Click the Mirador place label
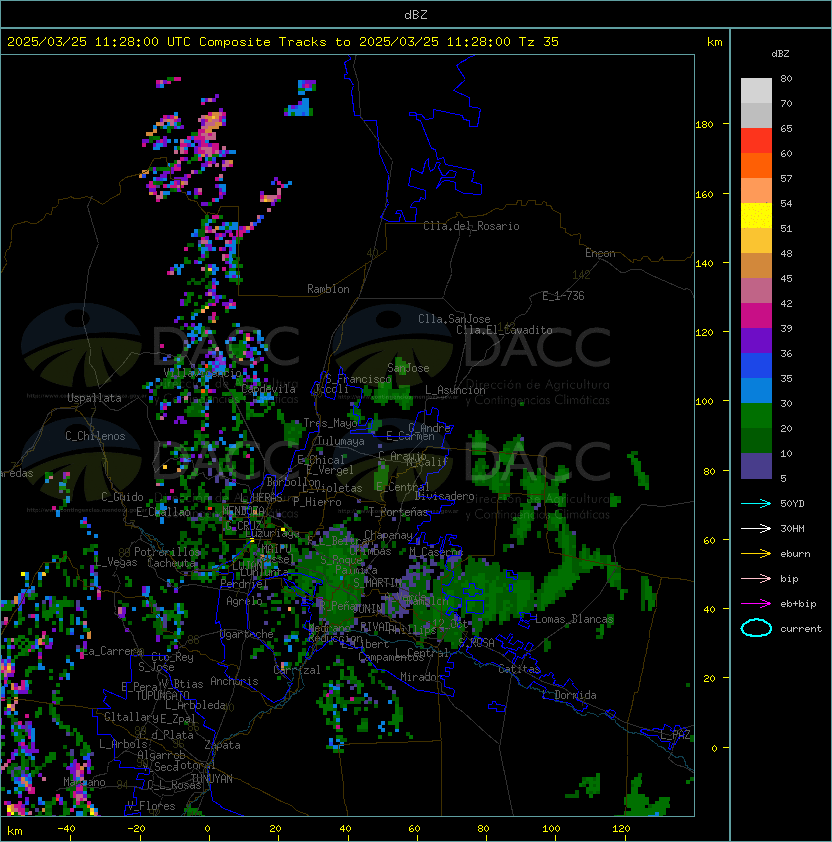Screen dimensions: 832x842 (421, 677)
